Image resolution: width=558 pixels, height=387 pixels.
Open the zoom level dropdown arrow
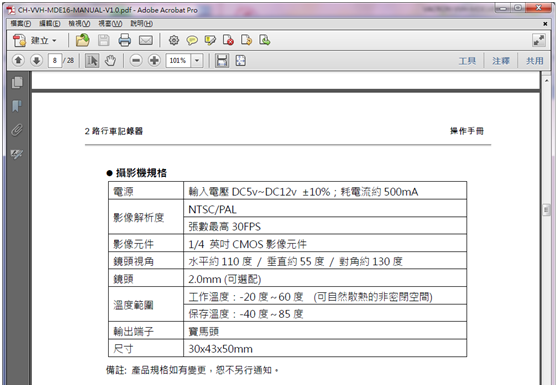197,61
